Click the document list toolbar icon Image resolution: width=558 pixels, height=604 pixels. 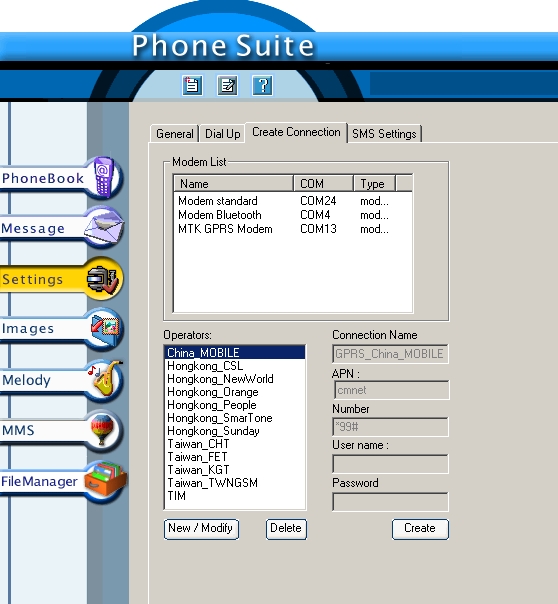pos(192,85)
